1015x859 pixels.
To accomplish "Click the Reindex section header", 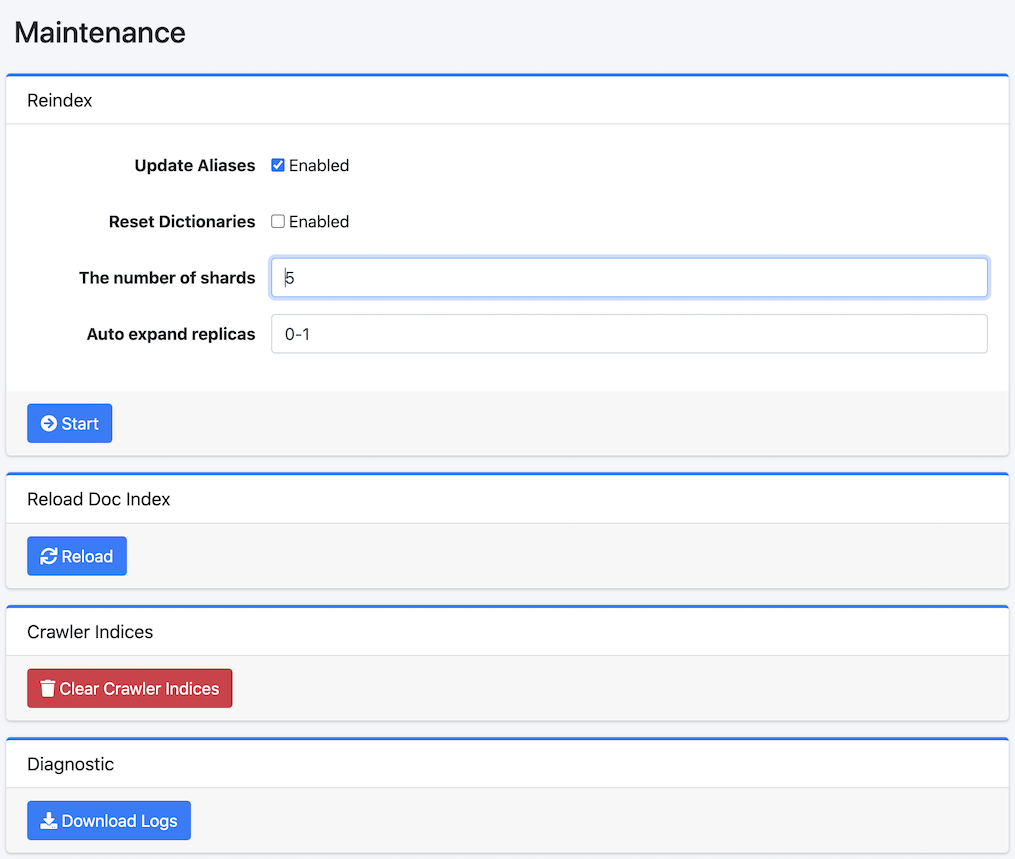I will 60,100.
